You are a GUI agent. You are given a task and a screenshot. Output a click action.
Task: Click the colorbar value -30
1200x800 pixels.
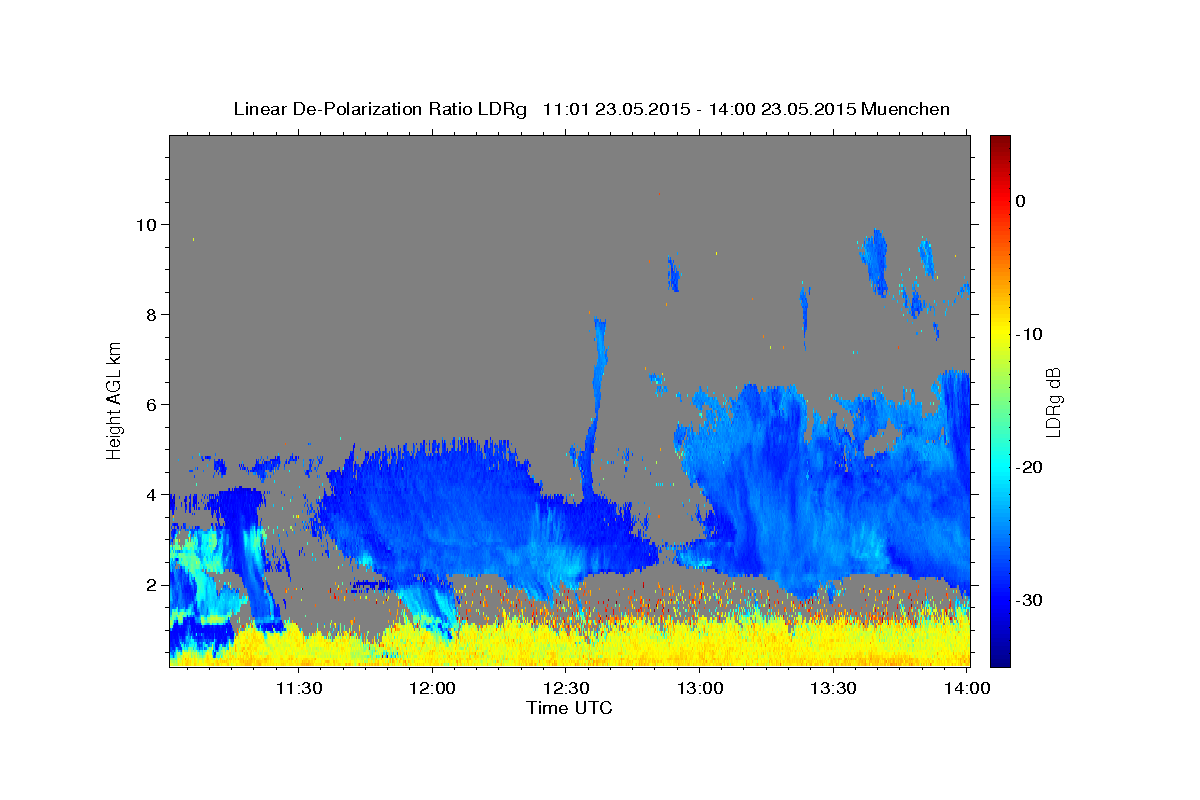[1029, 600]
